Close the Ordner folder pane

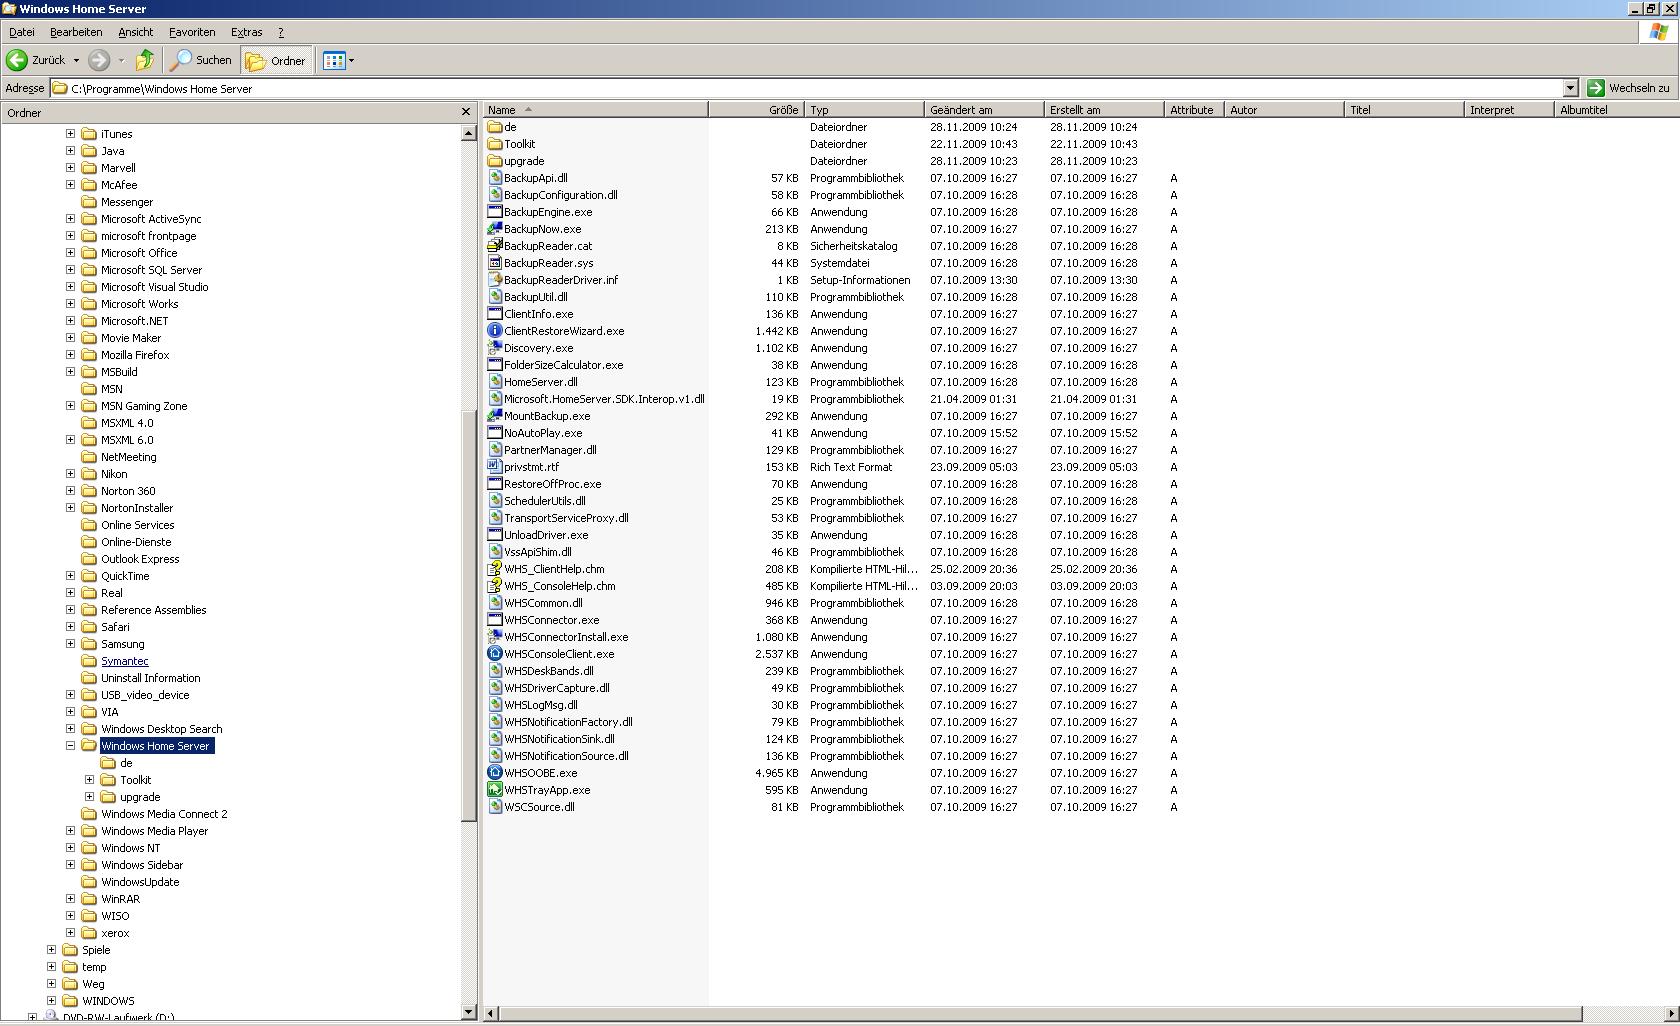465,112
